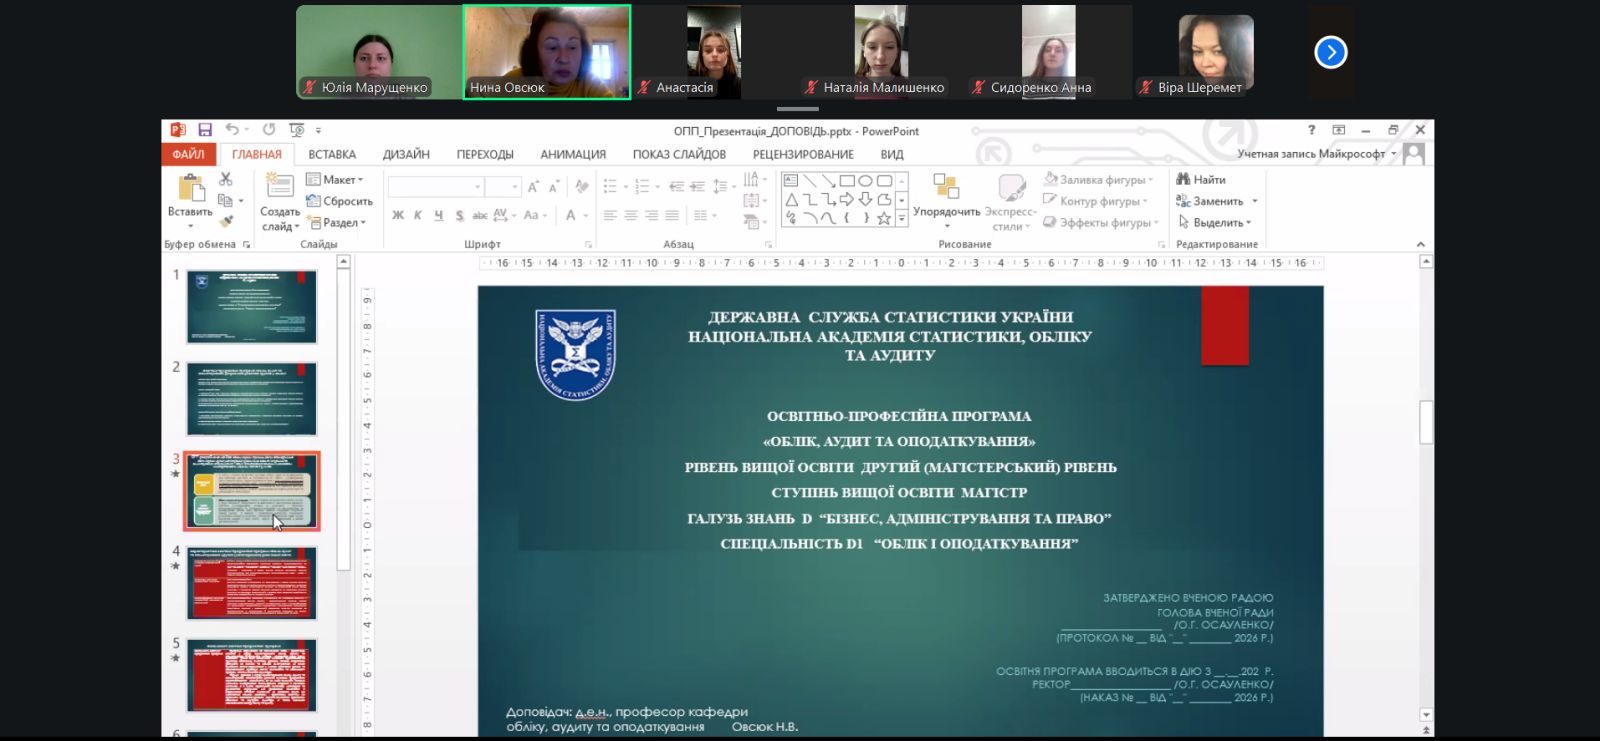Click the Сбросить reset button
This screenshot has height=741, width=1600.
coord(340,201)
